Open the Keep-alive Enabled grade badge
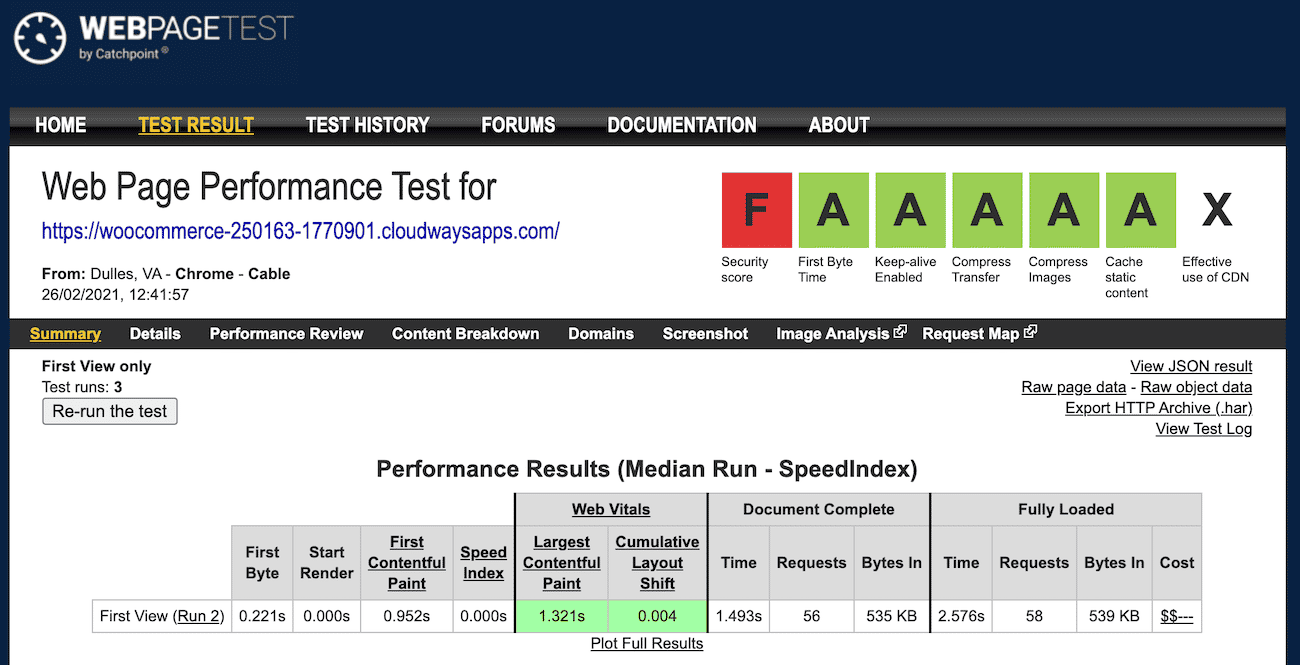1300x665 pixels. [910, 210]
